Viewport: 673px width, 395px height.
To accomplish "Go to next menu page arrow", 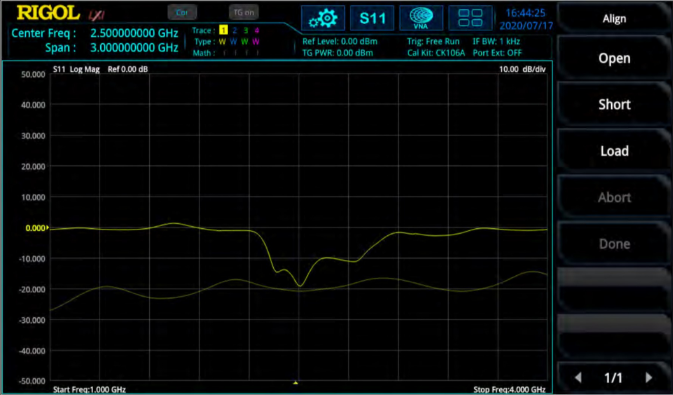I will click(649, 377).
